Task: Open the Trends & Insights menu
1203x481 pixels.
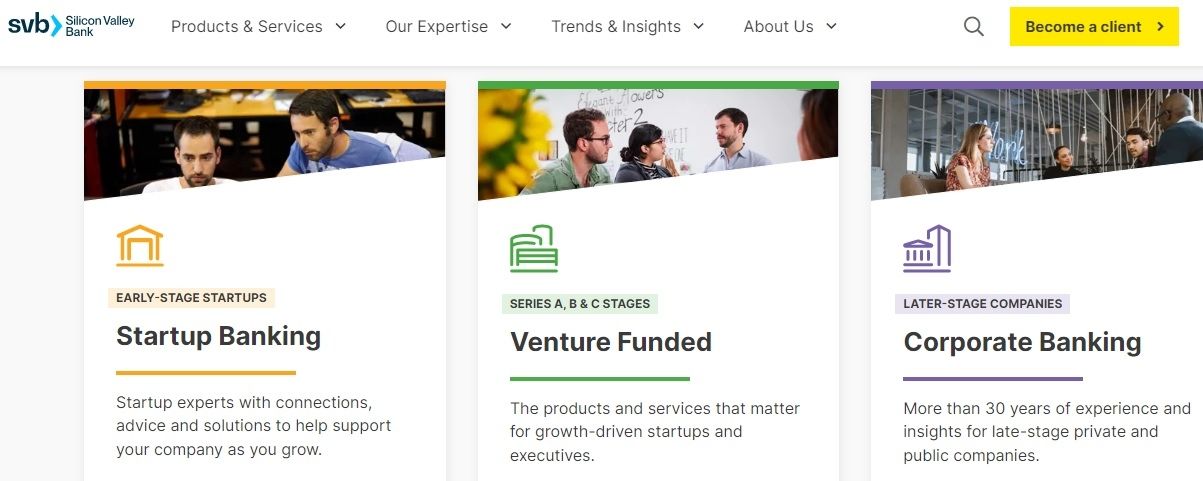Action: tap(616, 27)
